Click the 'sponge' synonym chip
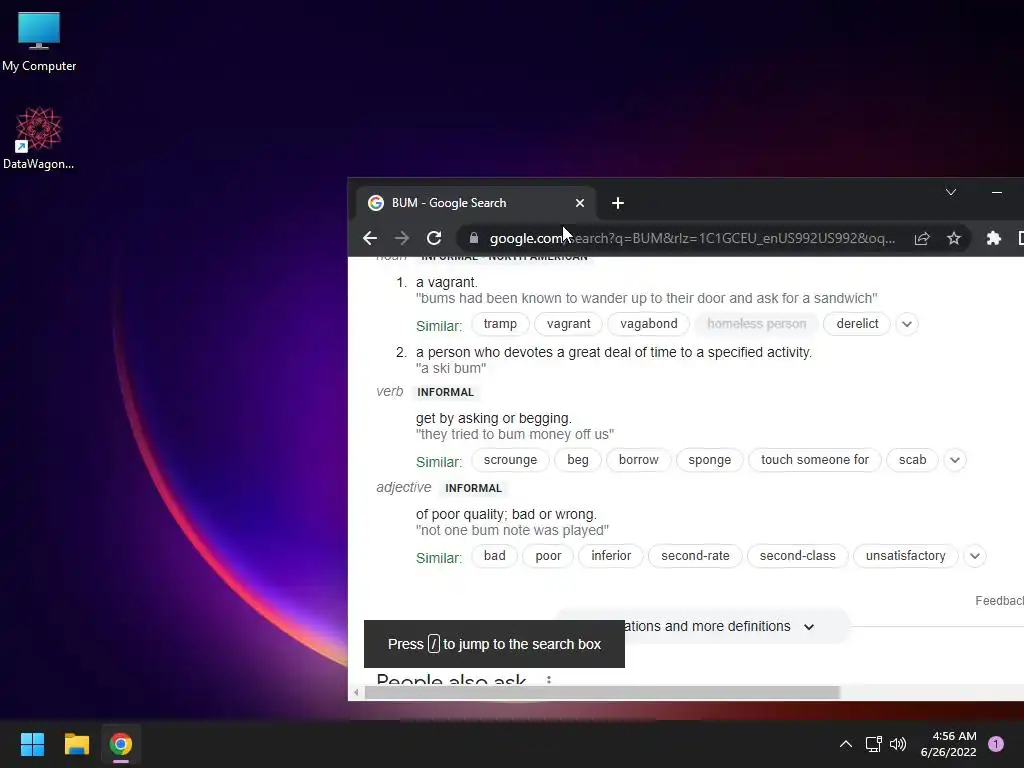This screenshot has width=1024, height=768. pyautogui.click(x=709, y=460)
